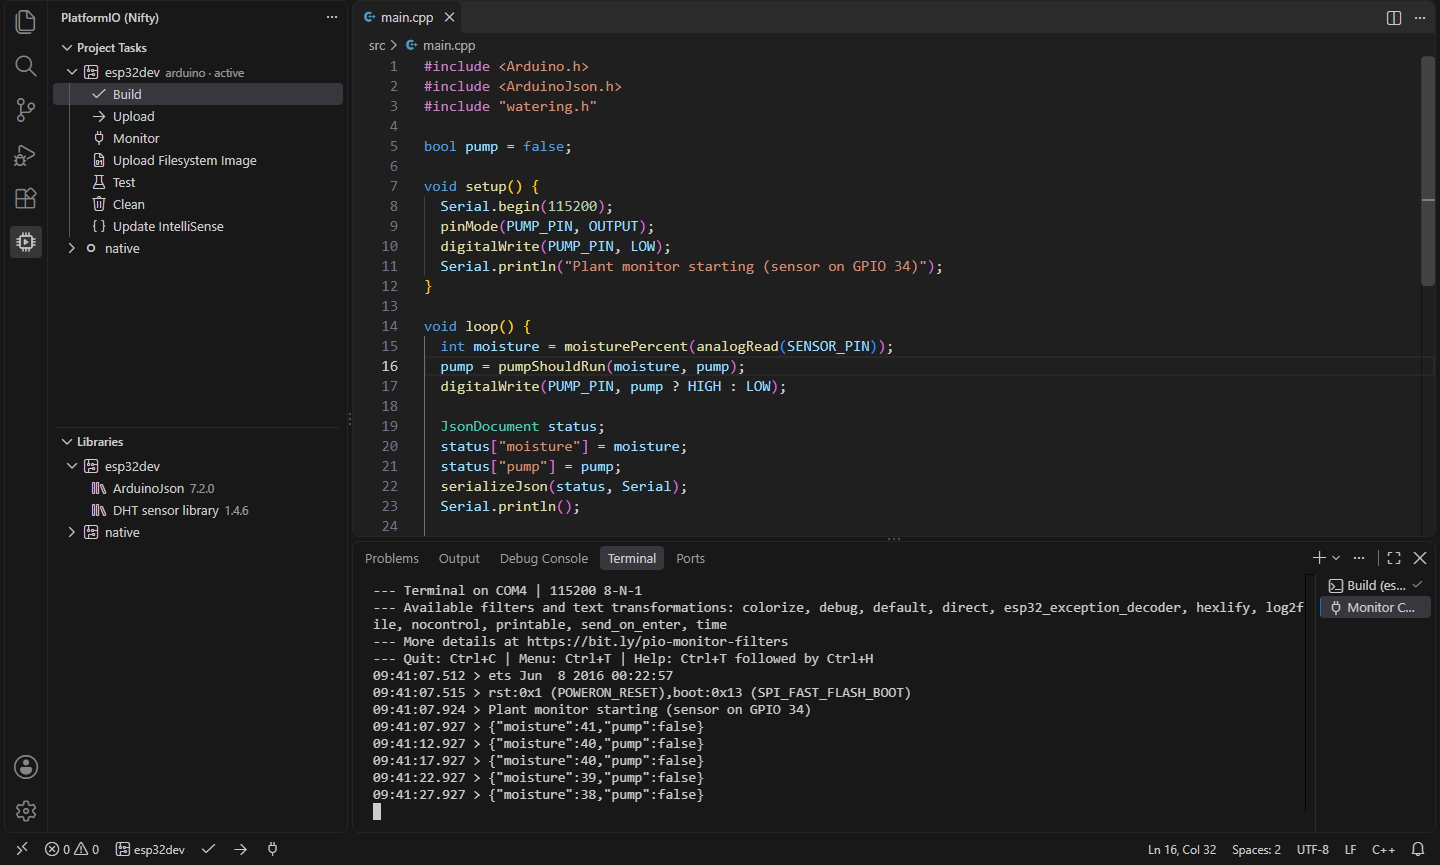Run the Monitor project task
The width and height of the screenshot is (1440, 865).
point(198,138)
